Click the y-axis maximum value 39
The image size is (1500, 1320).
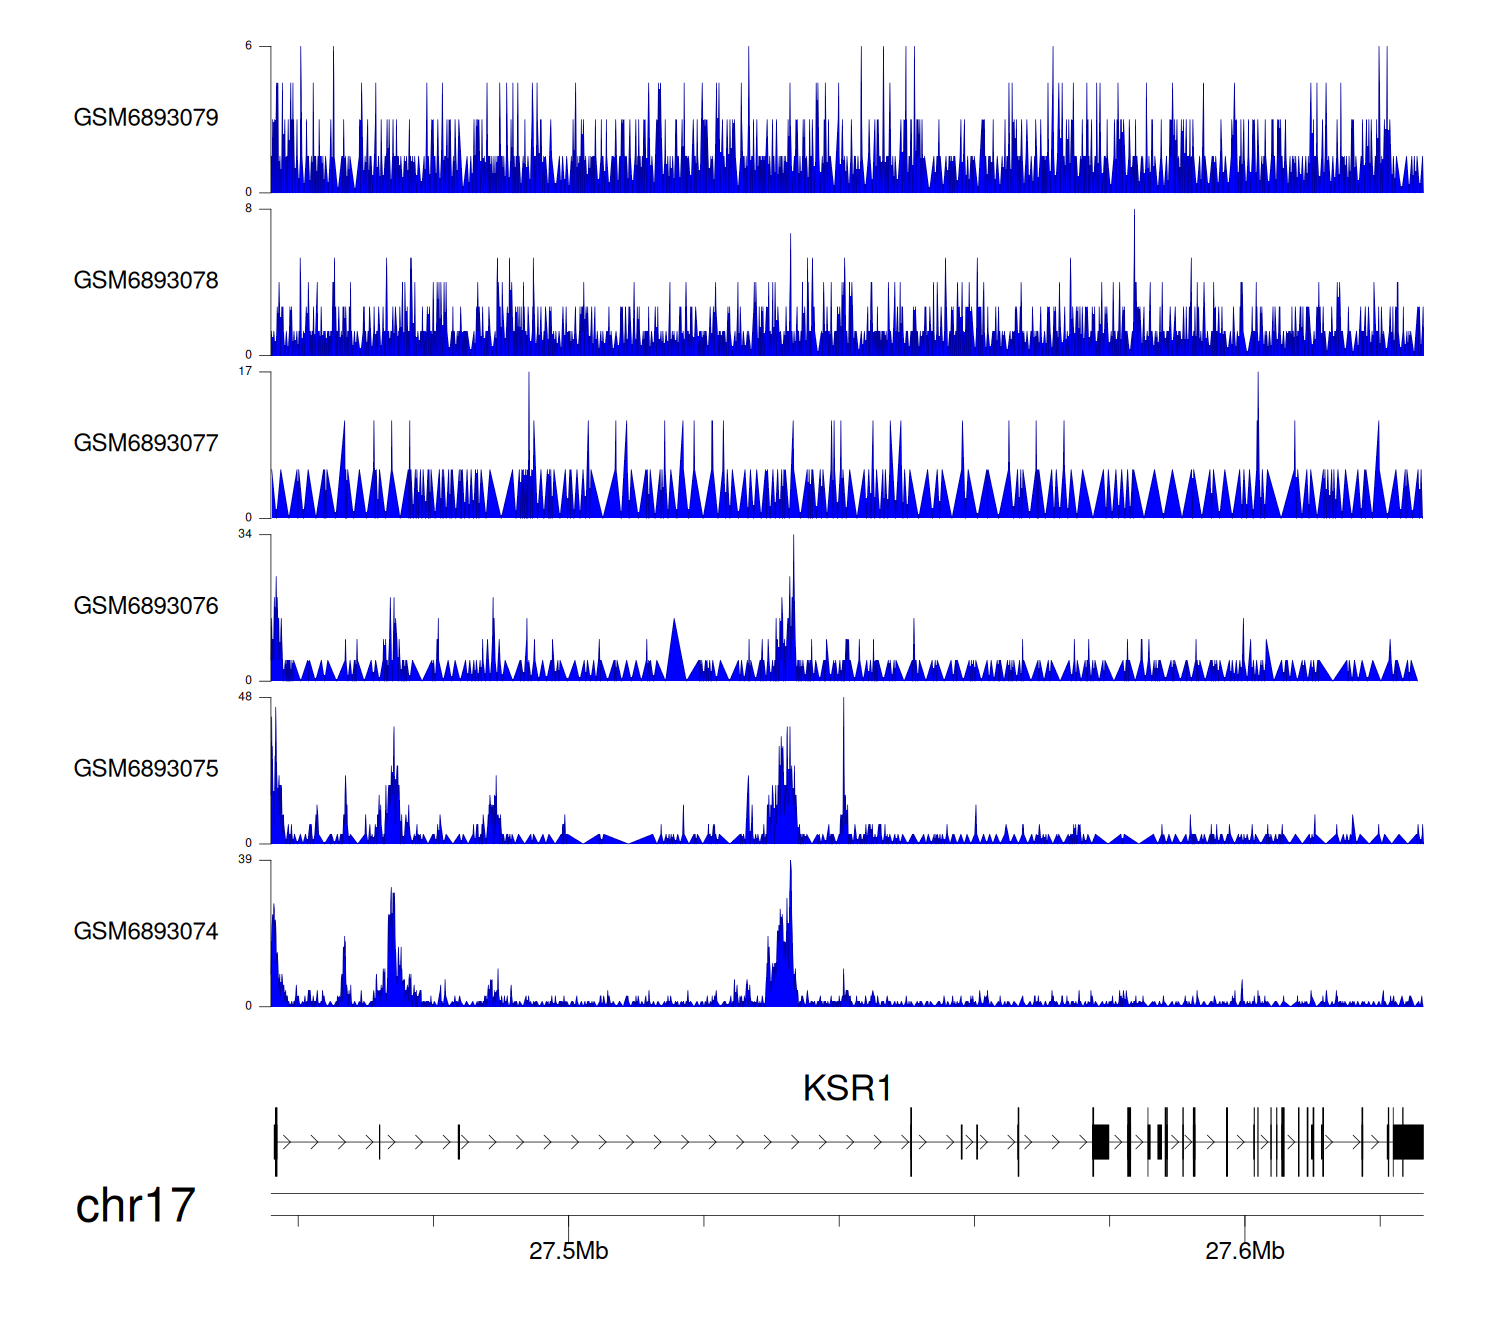coord(245,860)
